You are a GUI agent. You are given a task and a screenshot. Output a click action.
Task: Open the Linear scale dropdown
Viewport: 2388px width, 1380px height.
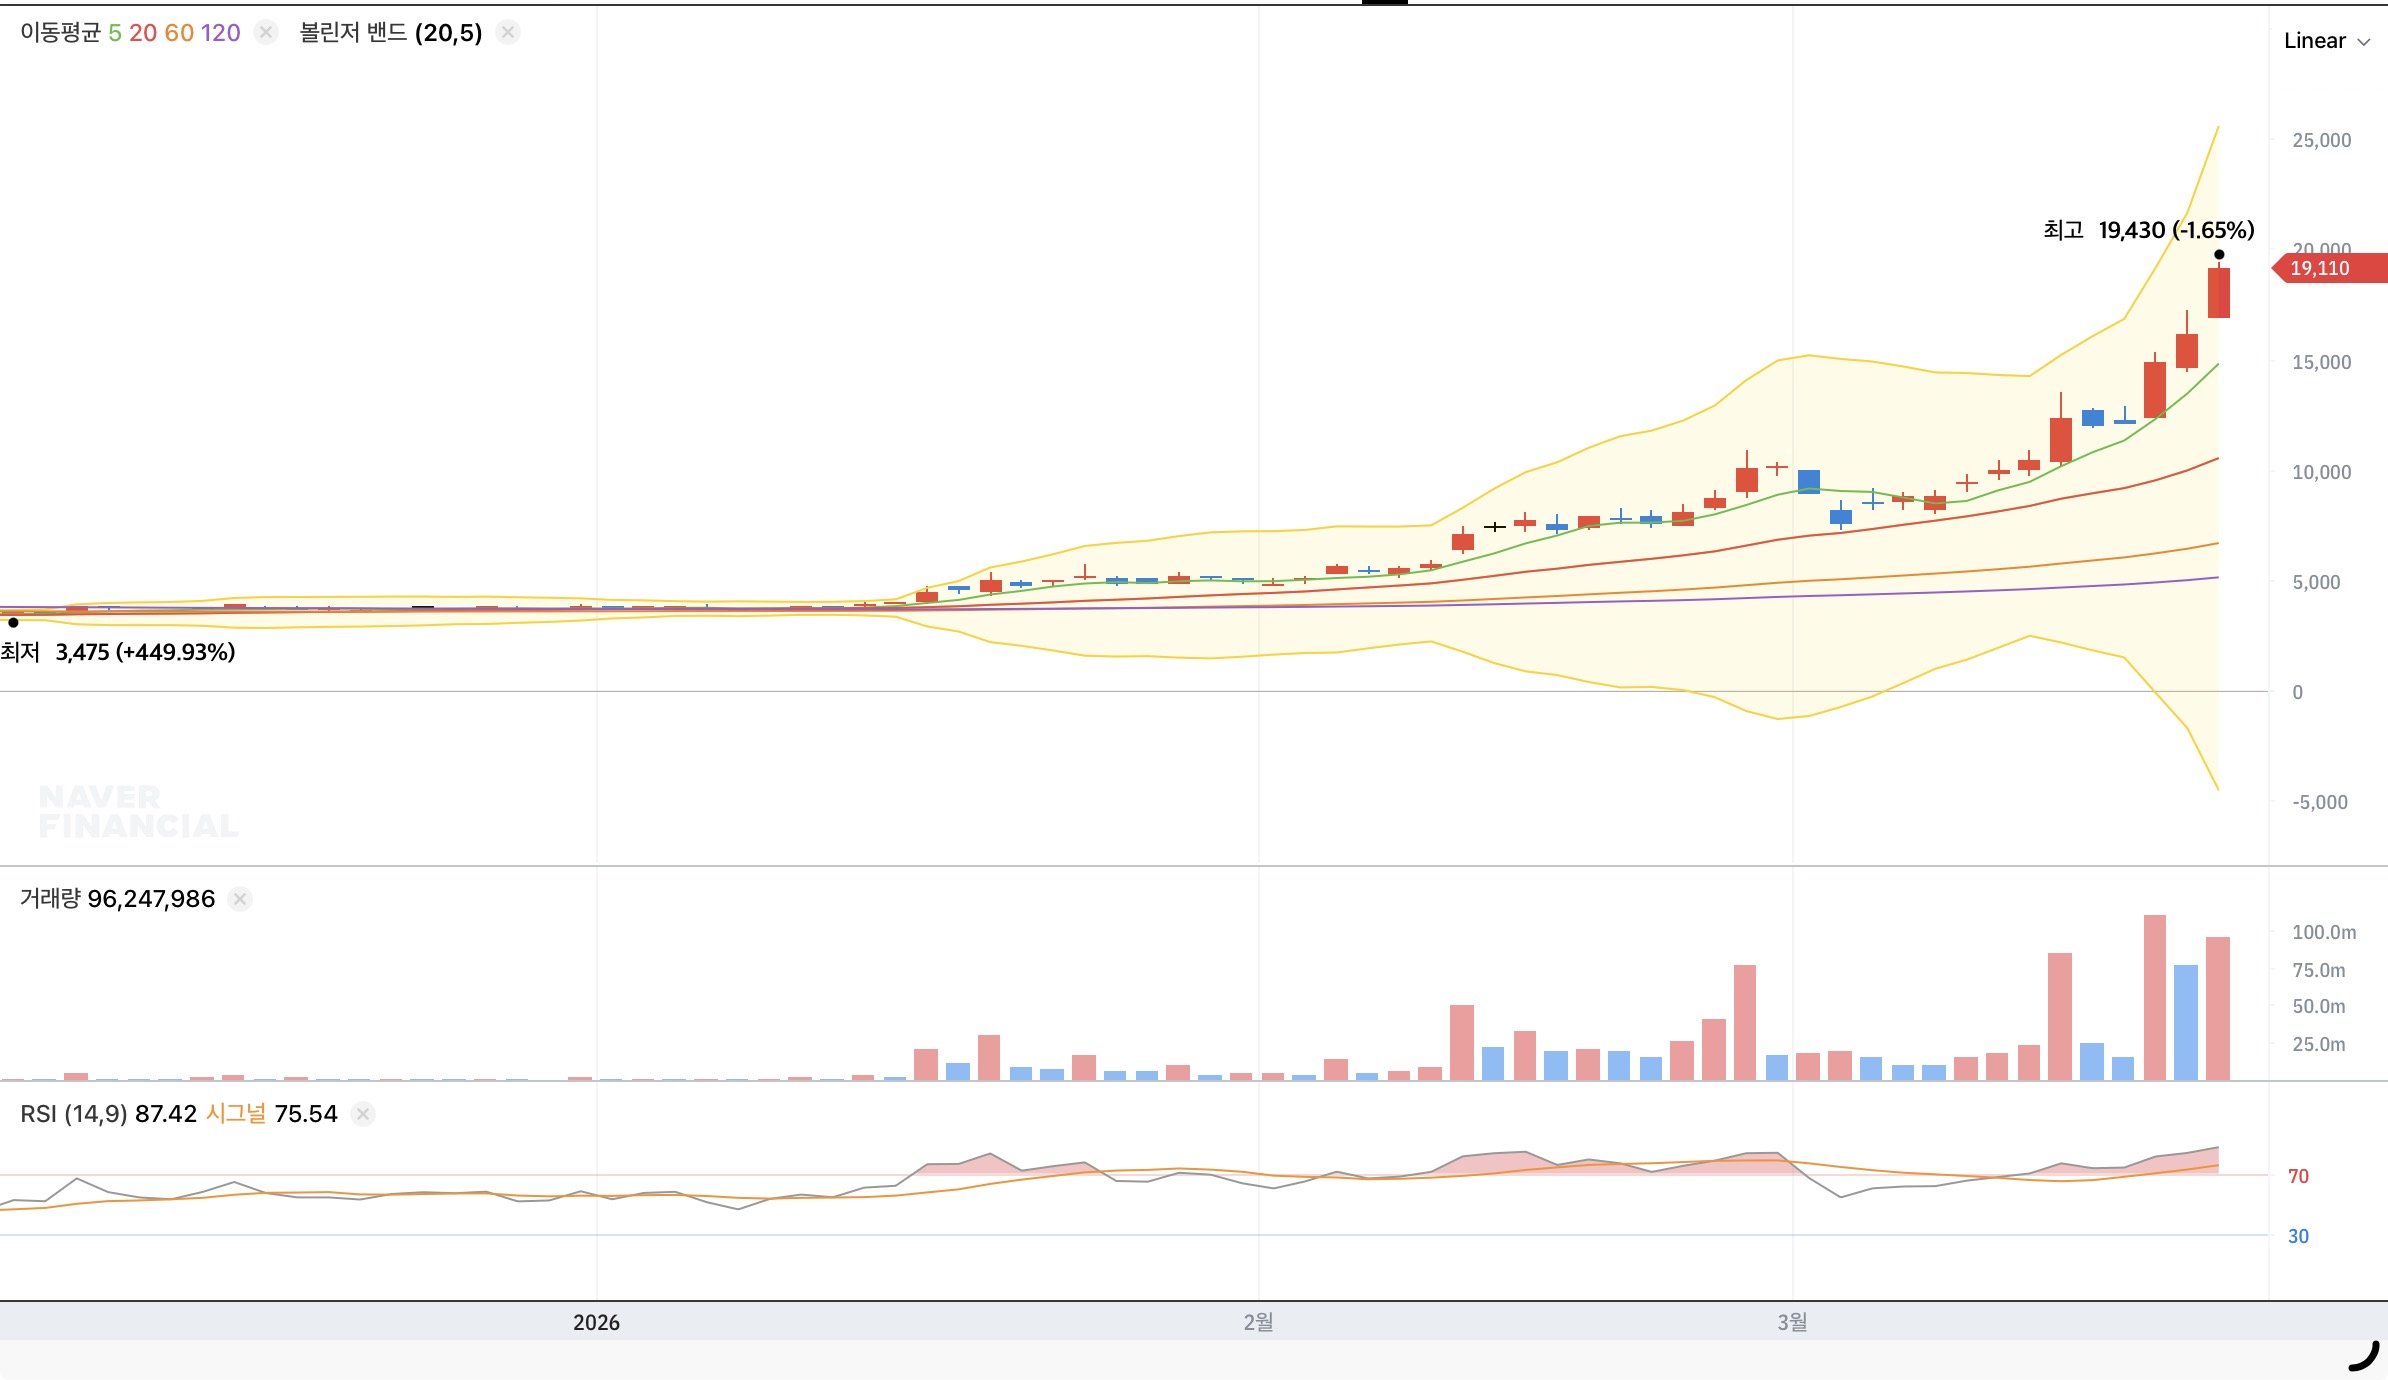pos(2326,41)
